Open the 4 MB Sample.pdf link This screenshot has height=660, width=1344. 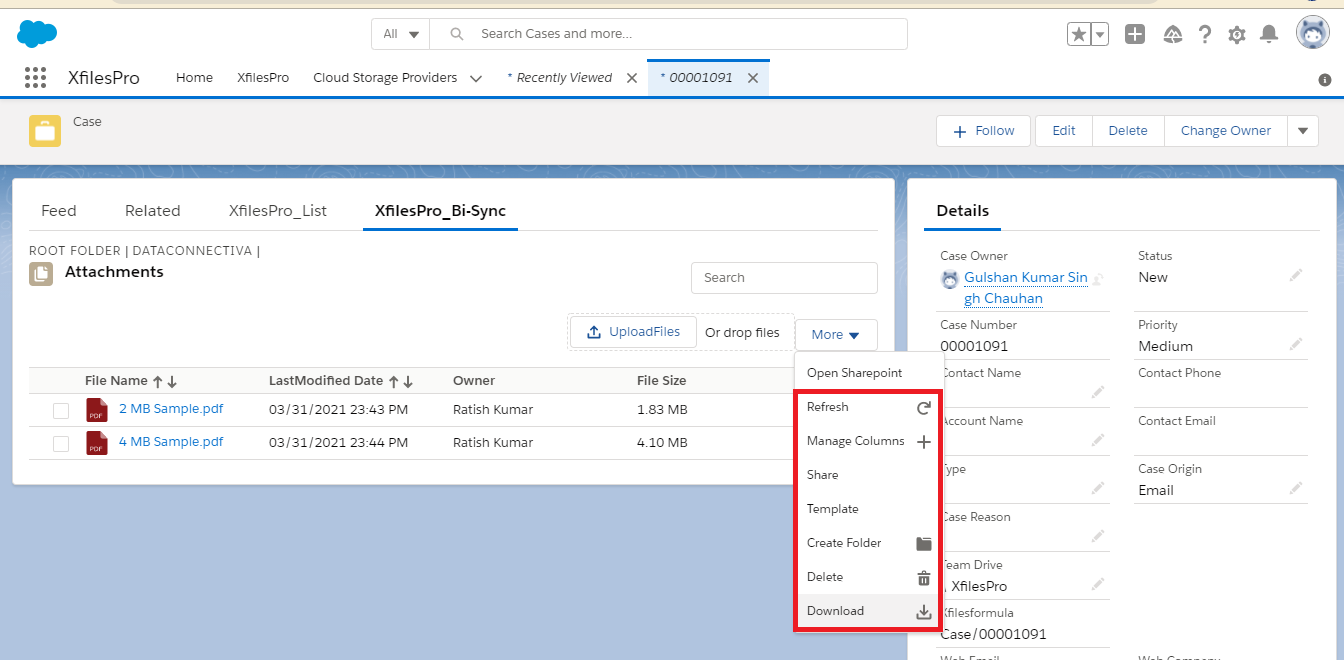[x=171, y=442]
